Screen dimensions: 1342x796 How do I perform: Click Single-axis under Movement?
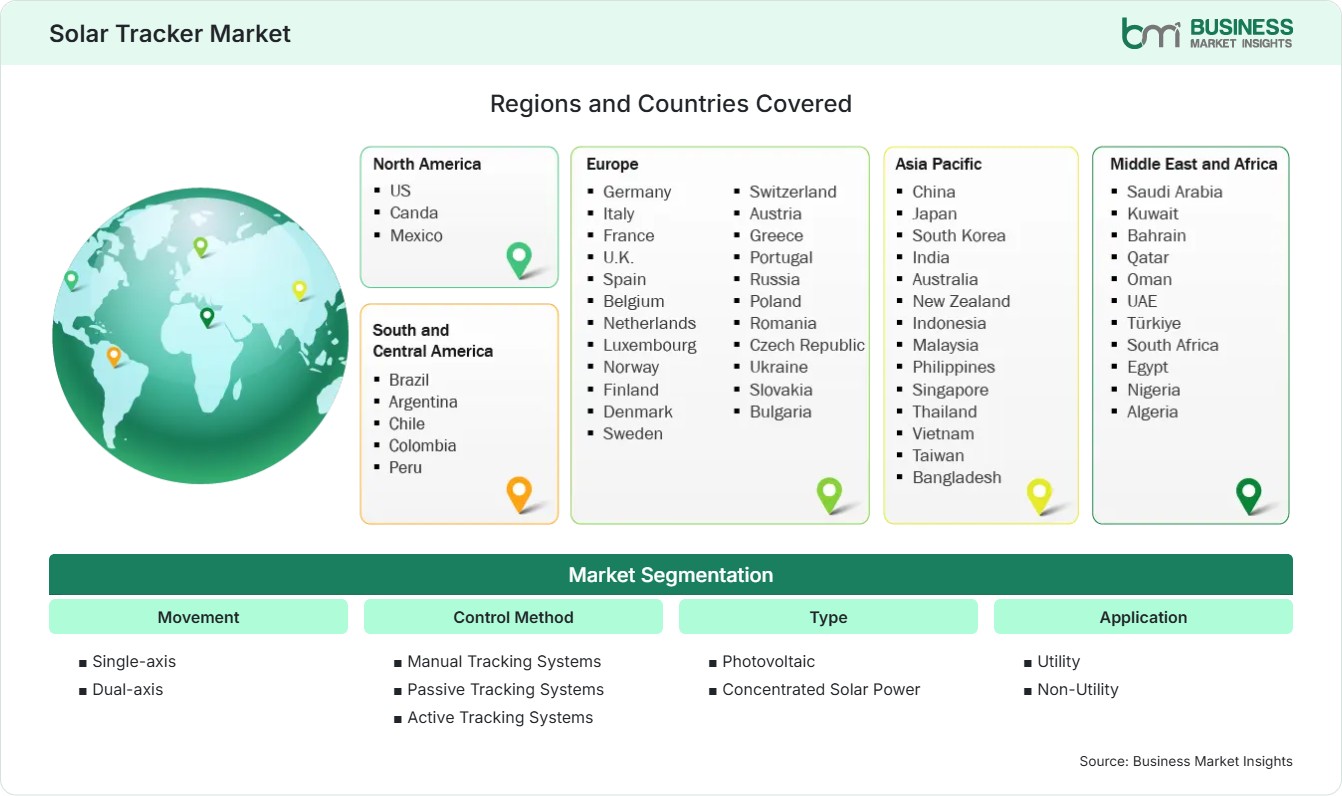click(x=134, y=661)
